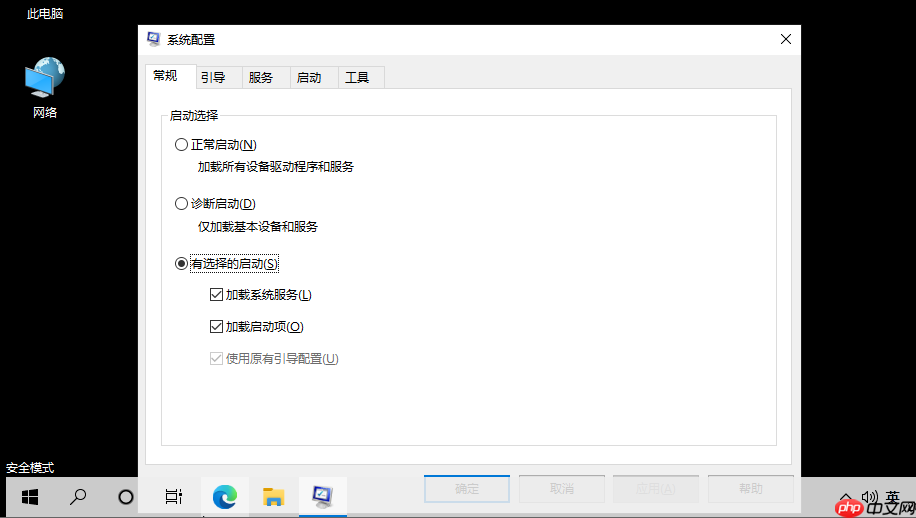Viewport: 916px width, 518px height.
Task: Uncheck 加载启动项(O) checkbox
Action: [x=216, y=326]
